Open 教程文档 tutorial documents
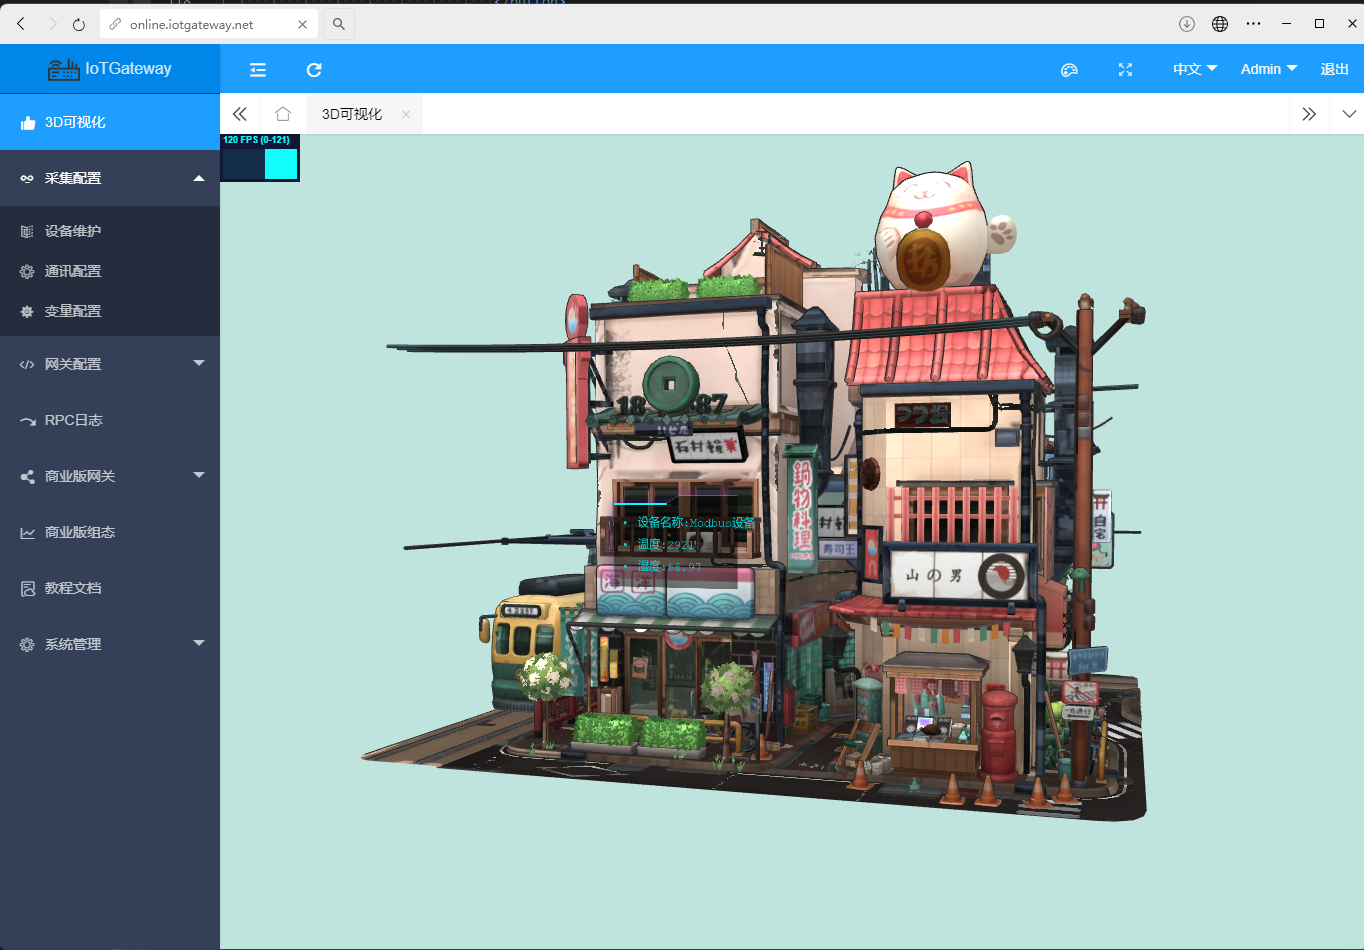 coord(73,588)
